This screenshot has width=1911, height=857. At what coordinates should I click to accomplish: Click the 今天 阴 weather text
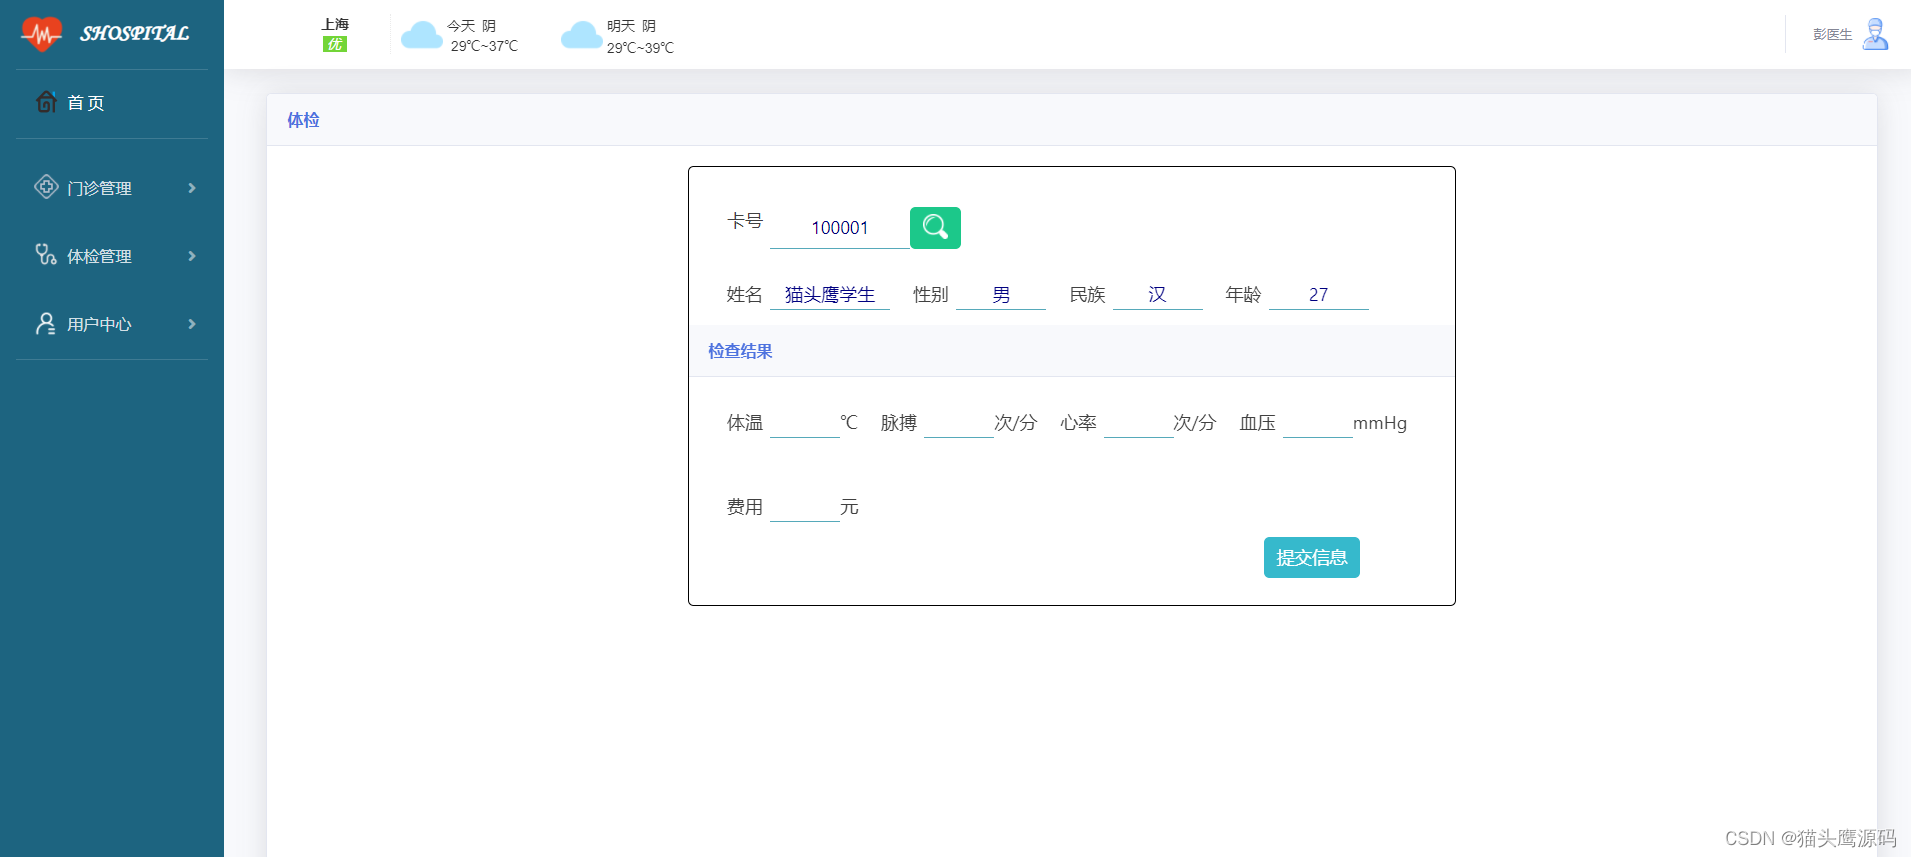[471, 26]
